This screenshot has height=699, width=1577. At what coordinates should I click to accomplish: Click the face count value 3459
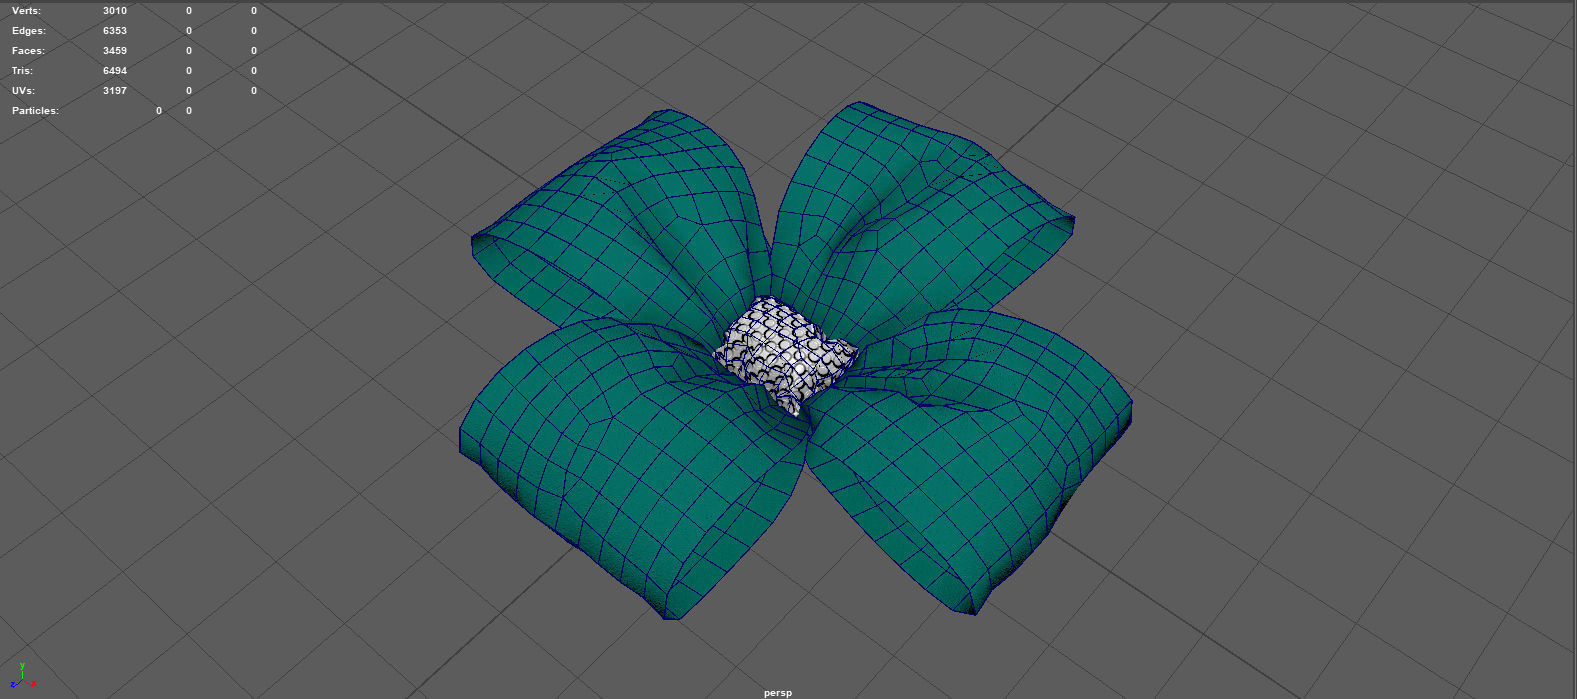[x=115, y=51]
